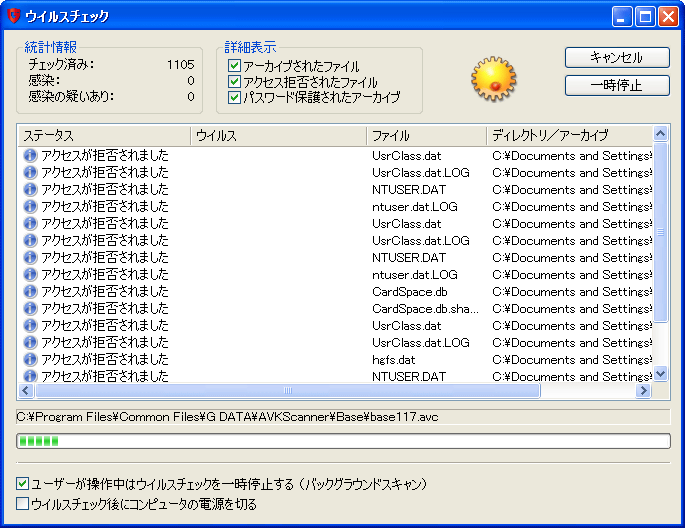The image size is (685, 528).
Task: Click the green scan progress bar
Action: click(343, 441)
